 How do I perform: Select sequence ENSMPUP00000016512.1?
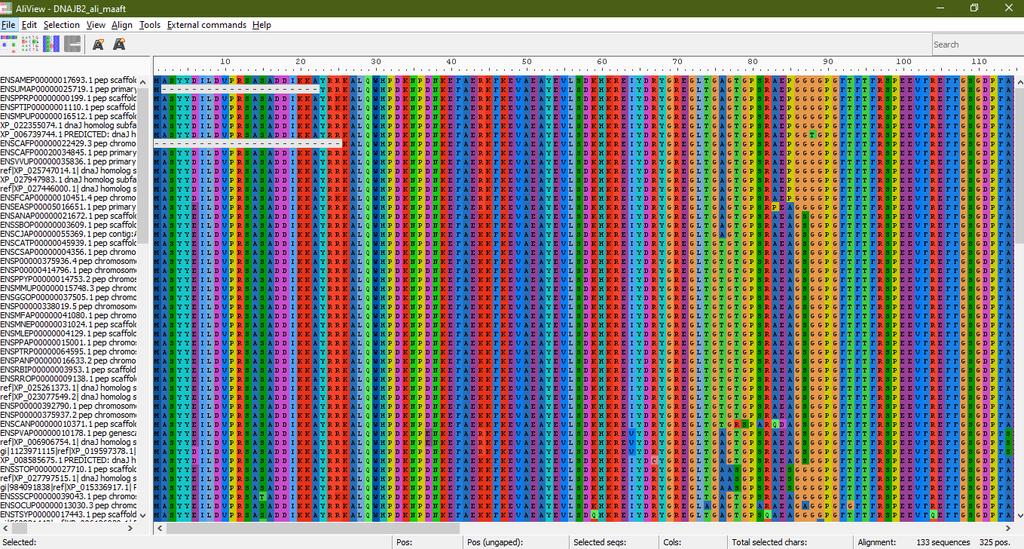click(69, 116)
